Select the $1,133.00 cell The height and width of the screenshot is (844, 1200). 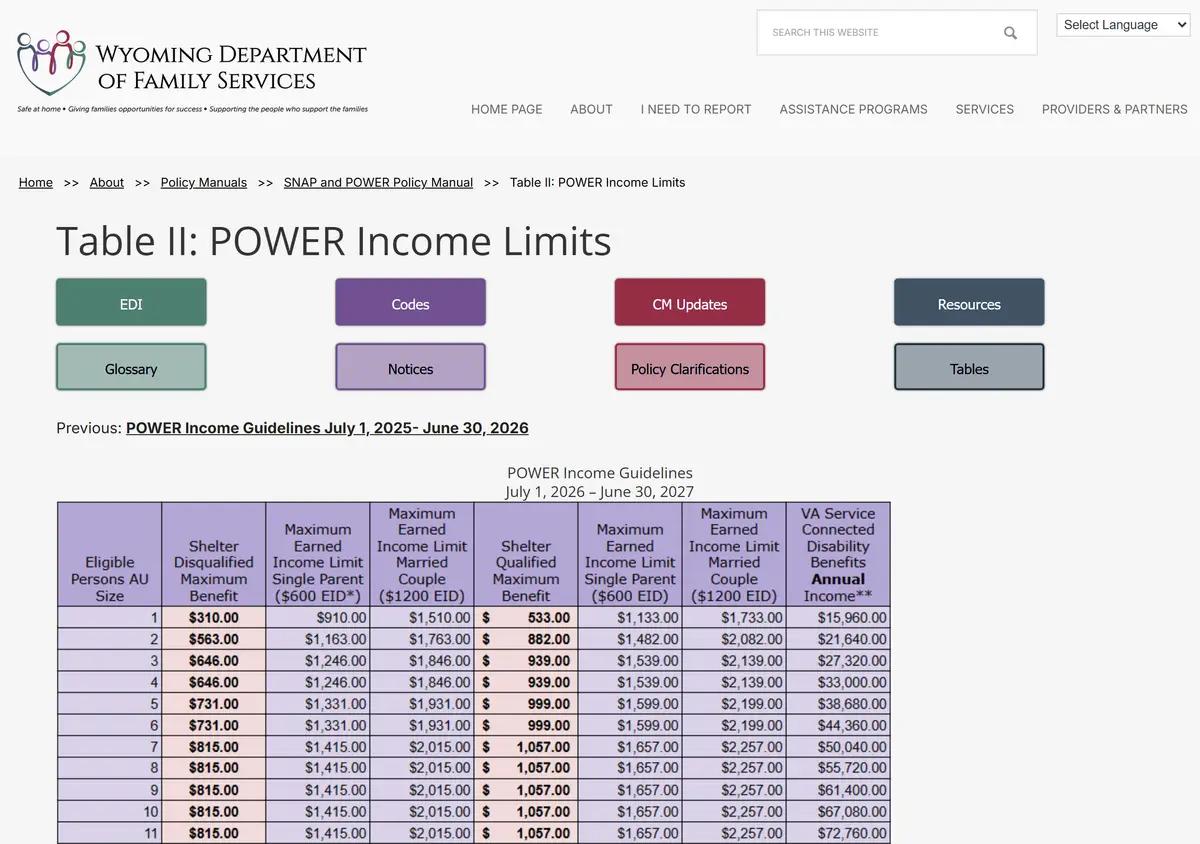[x=630, y=618]
